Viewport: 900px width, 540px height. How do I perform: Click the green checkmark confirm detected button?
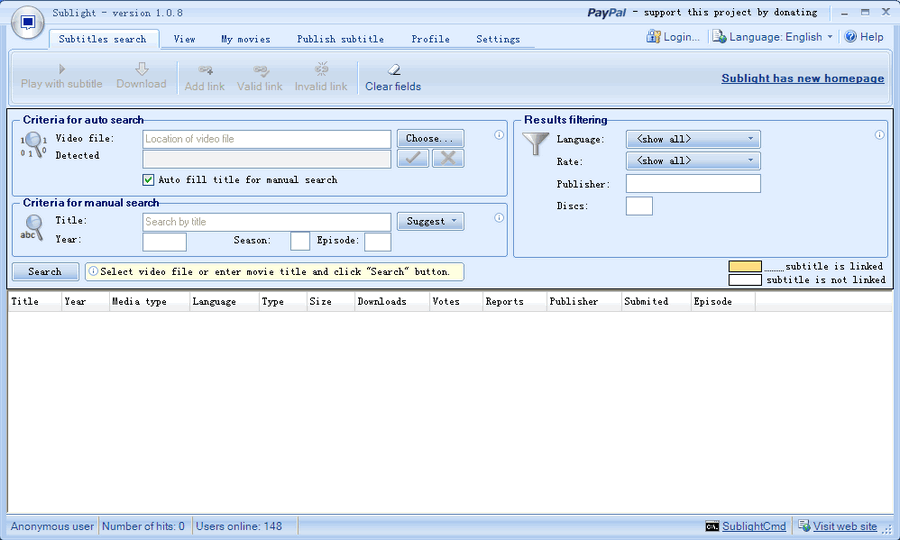pyautogui.click(x=412, y=158)
